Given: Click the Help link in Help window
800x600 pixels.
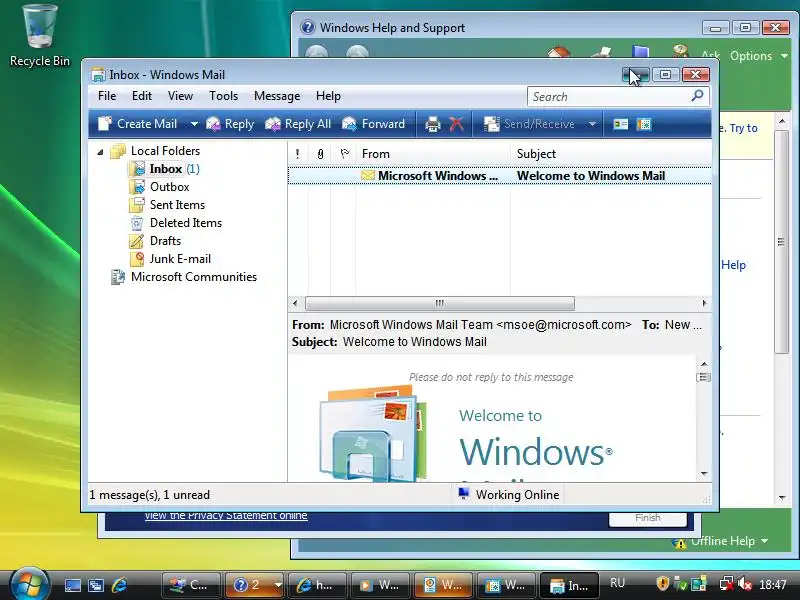Looking at the screenshot, I should tap(734, 265).
